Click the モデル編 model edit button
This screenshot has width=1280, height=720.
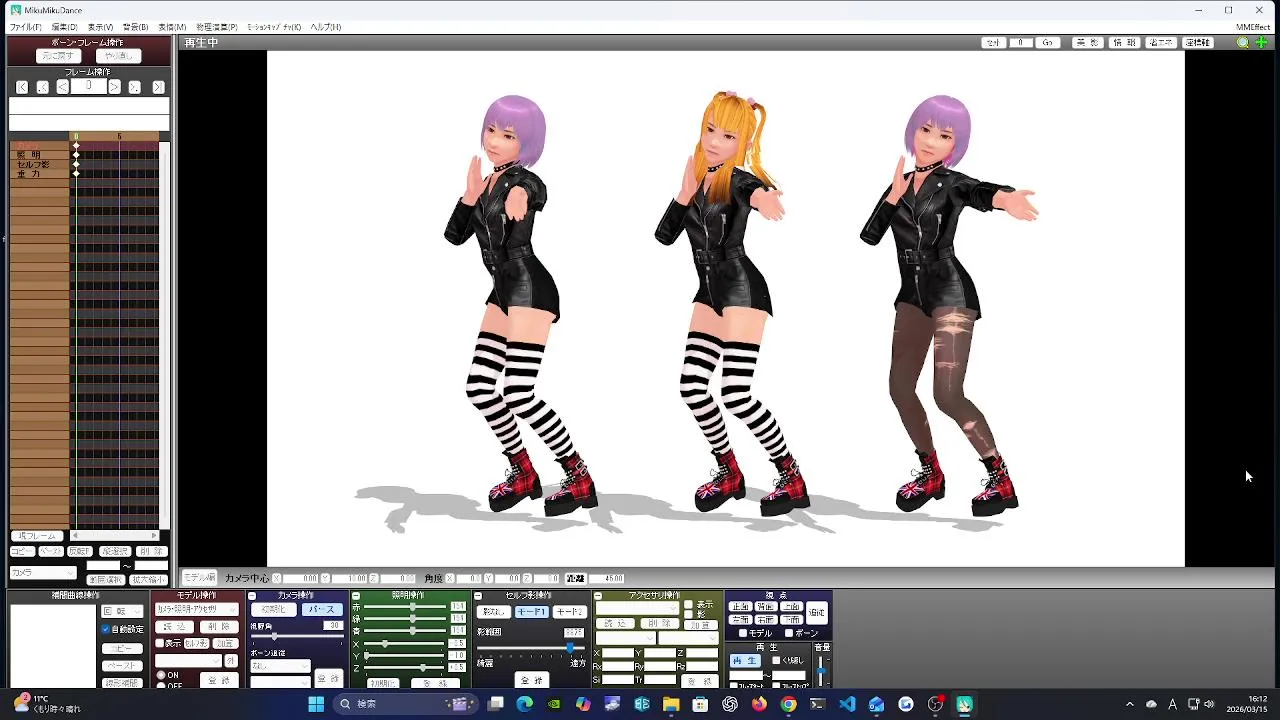pos(199,578)
